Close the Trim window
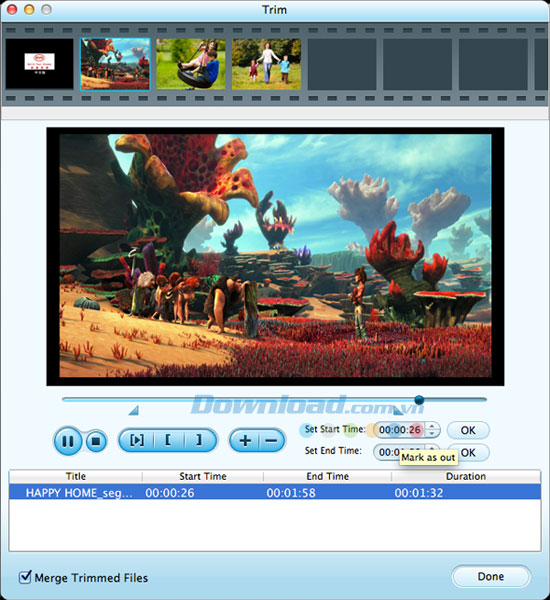The height and width of the screenshot is (600, 550). tap(12, 9)
